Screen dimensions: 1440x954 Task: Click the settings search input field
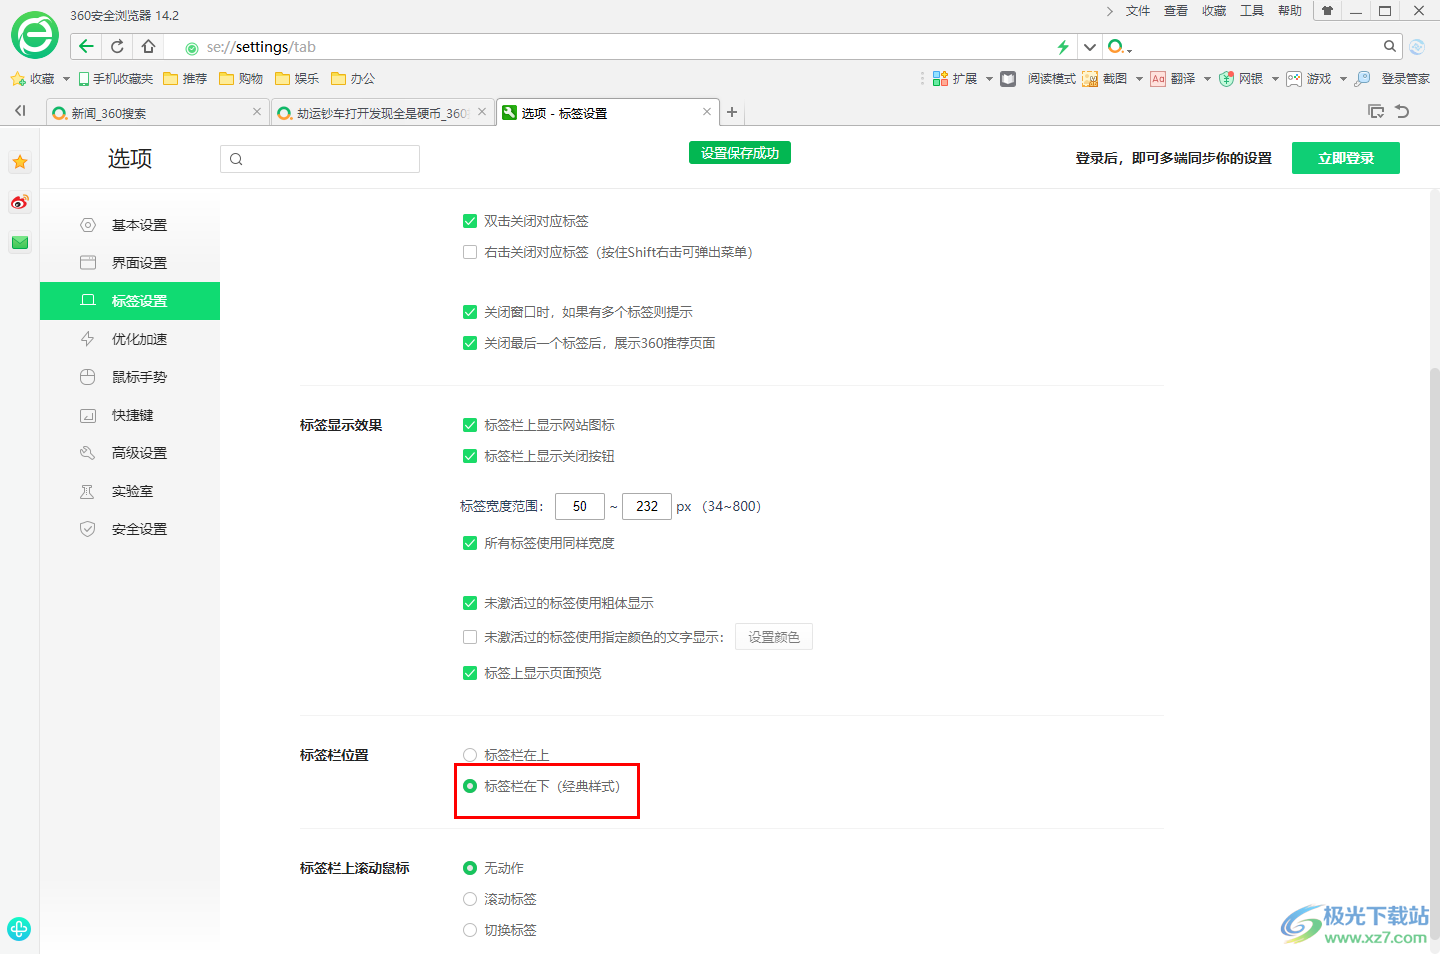click(320, 159)
